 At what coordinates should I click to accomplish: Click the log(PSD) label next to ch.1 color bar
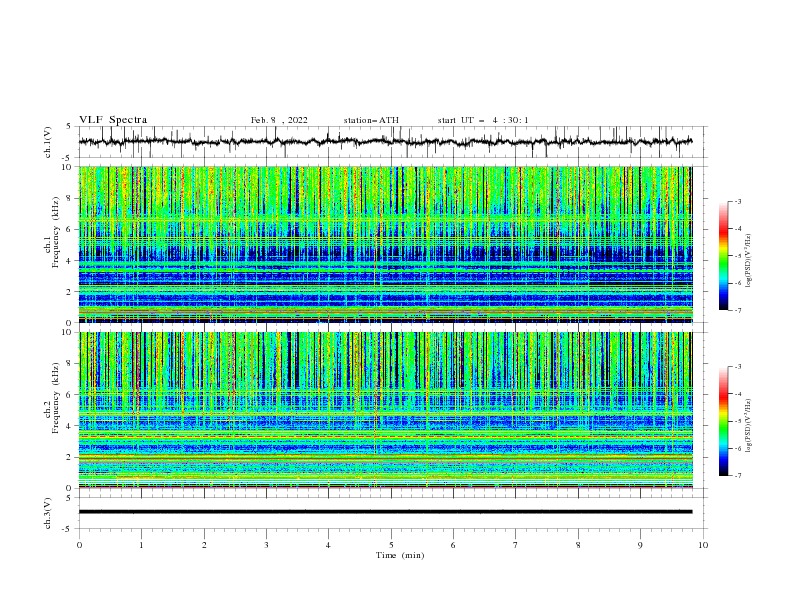749,261
